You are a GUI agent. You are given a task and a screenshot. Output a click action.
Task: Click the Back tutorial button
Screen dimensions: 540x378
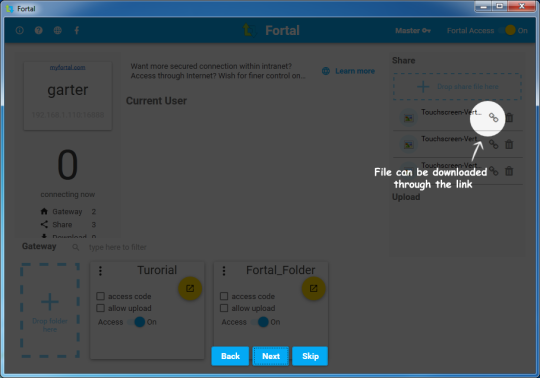[230, 356]
